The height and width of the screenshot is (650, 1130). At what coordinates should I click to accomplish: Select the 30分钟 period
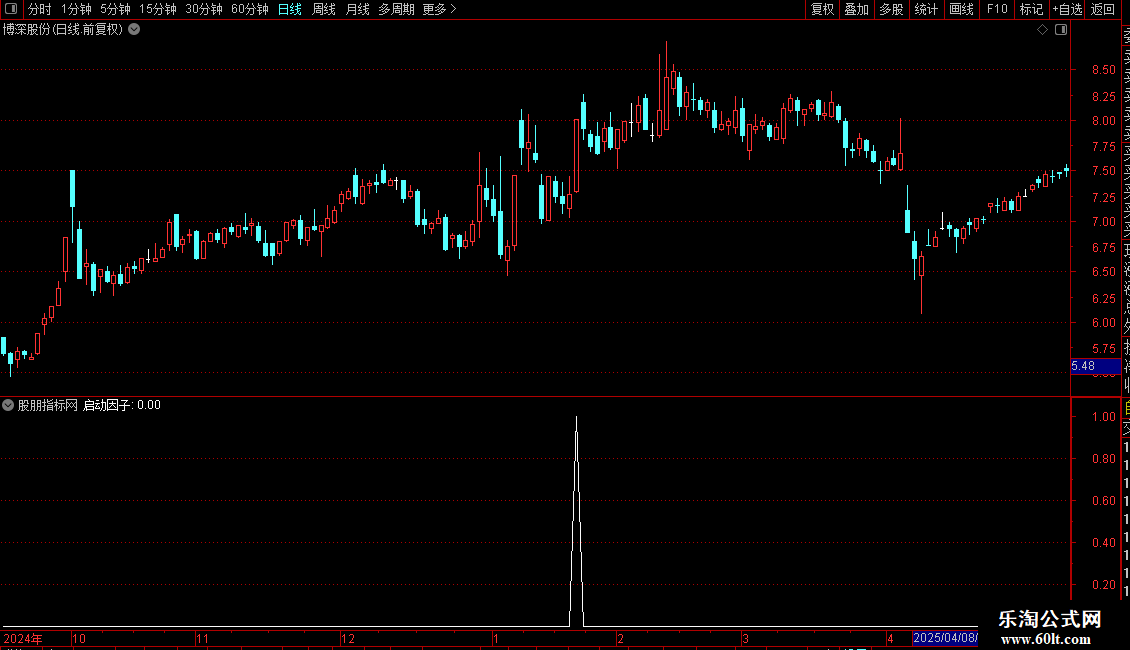click(x=203, y=9)
